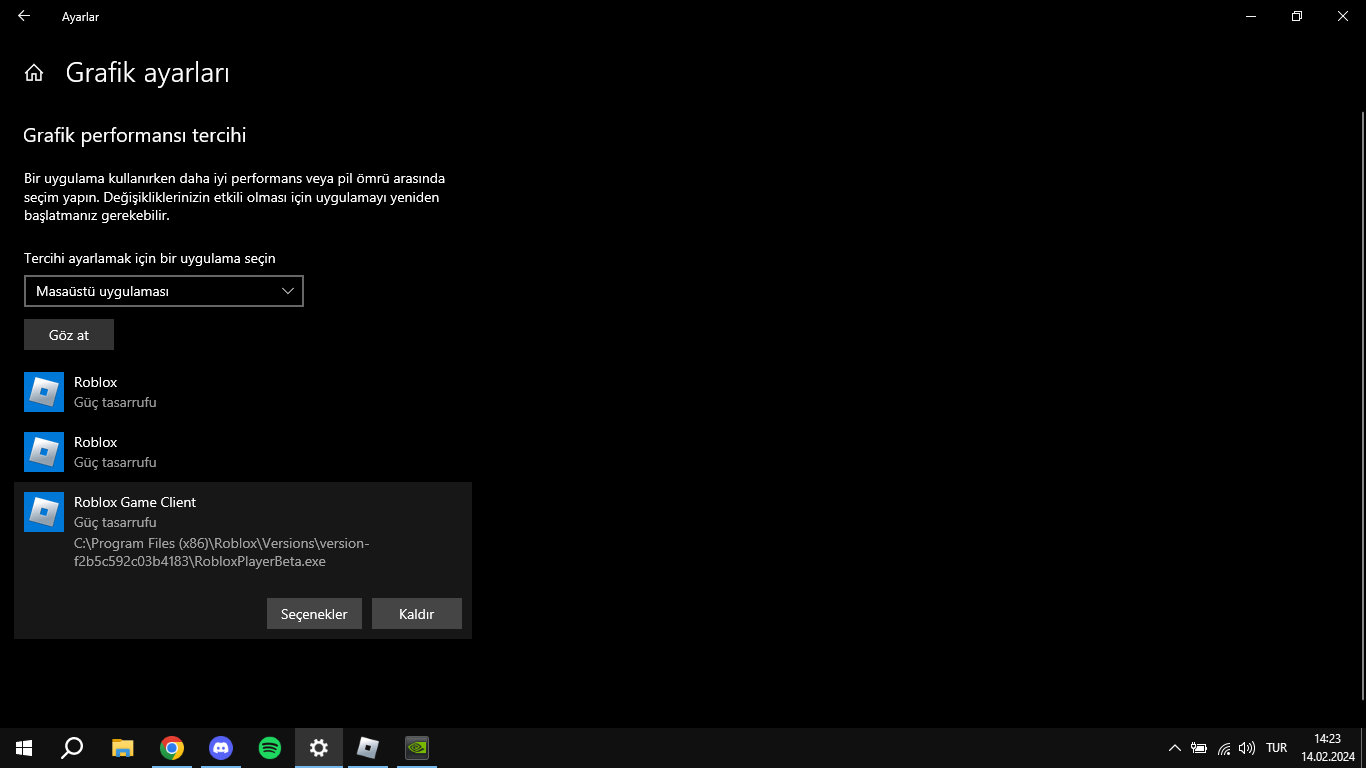The width and height of the screenshot is (1366, 768).
Task: Check the battery status tray icon
Action: 1199,748
